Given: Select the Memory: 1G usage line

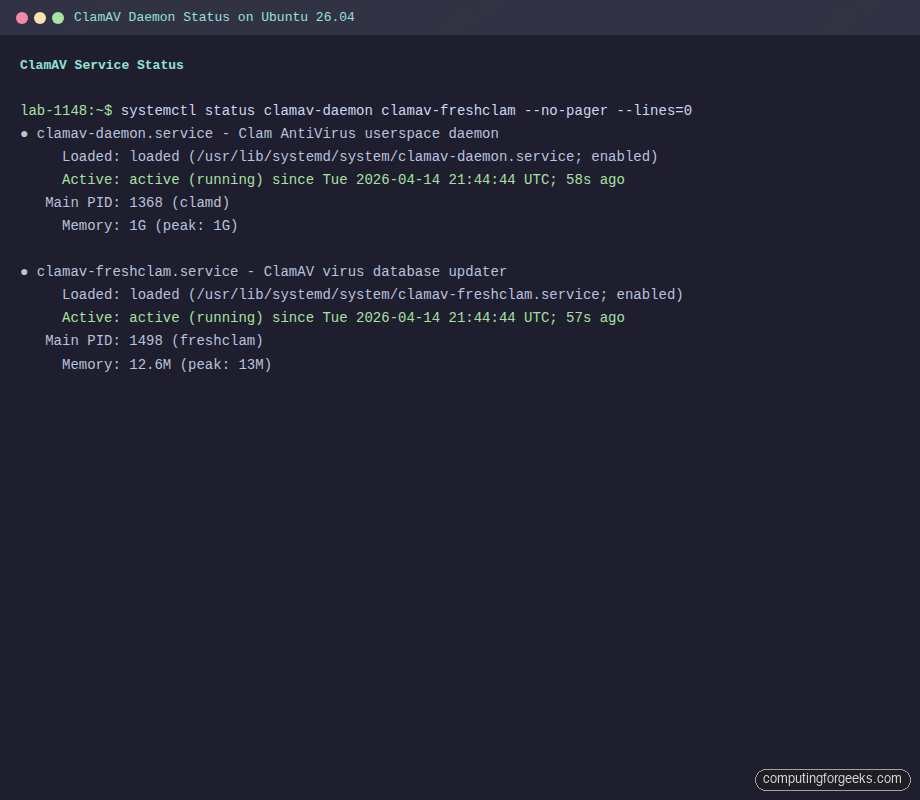Looking at the screenshot, I should click(150, 224).
